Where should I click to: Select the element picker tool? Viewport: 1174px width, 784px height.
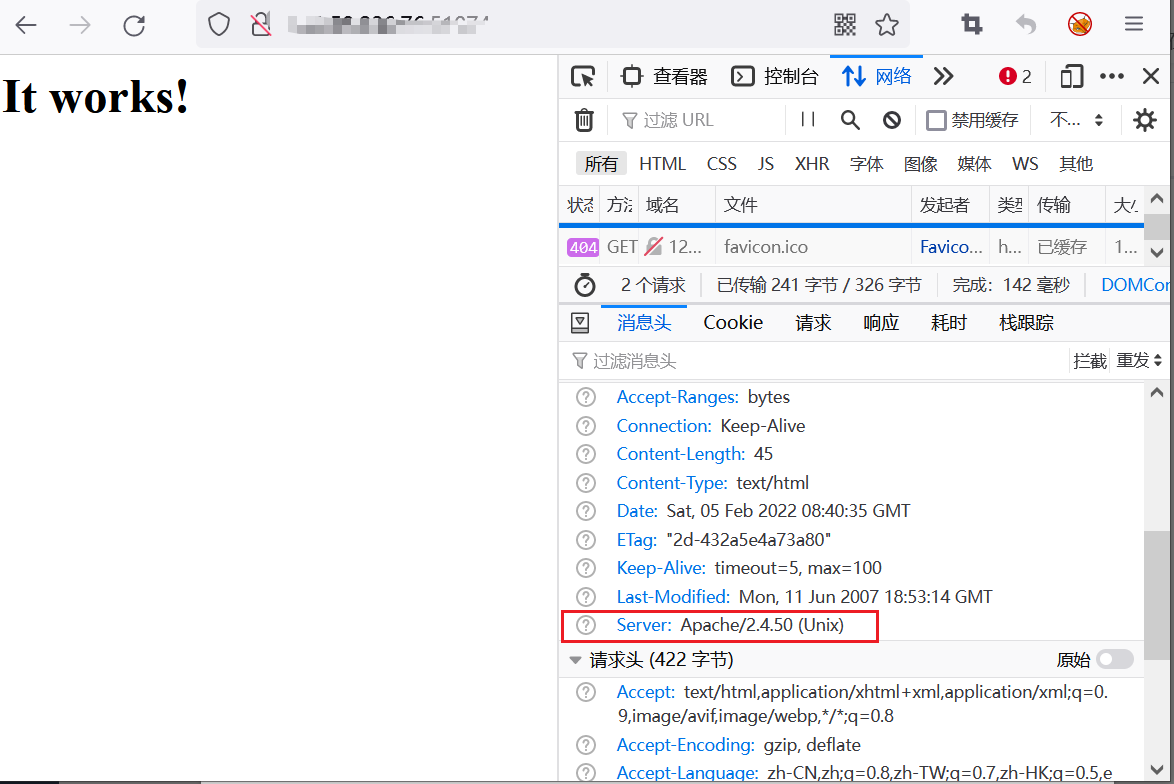point(583,75)
